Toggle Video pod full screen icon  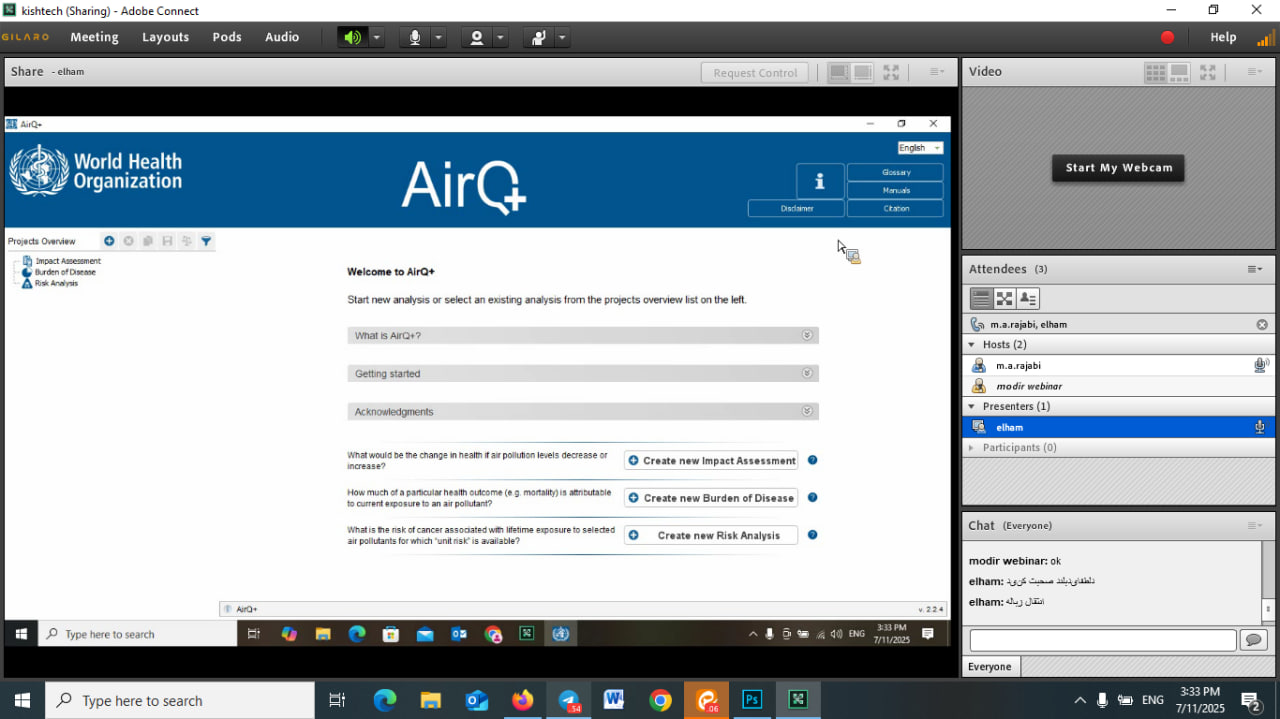pos(1208,72)
